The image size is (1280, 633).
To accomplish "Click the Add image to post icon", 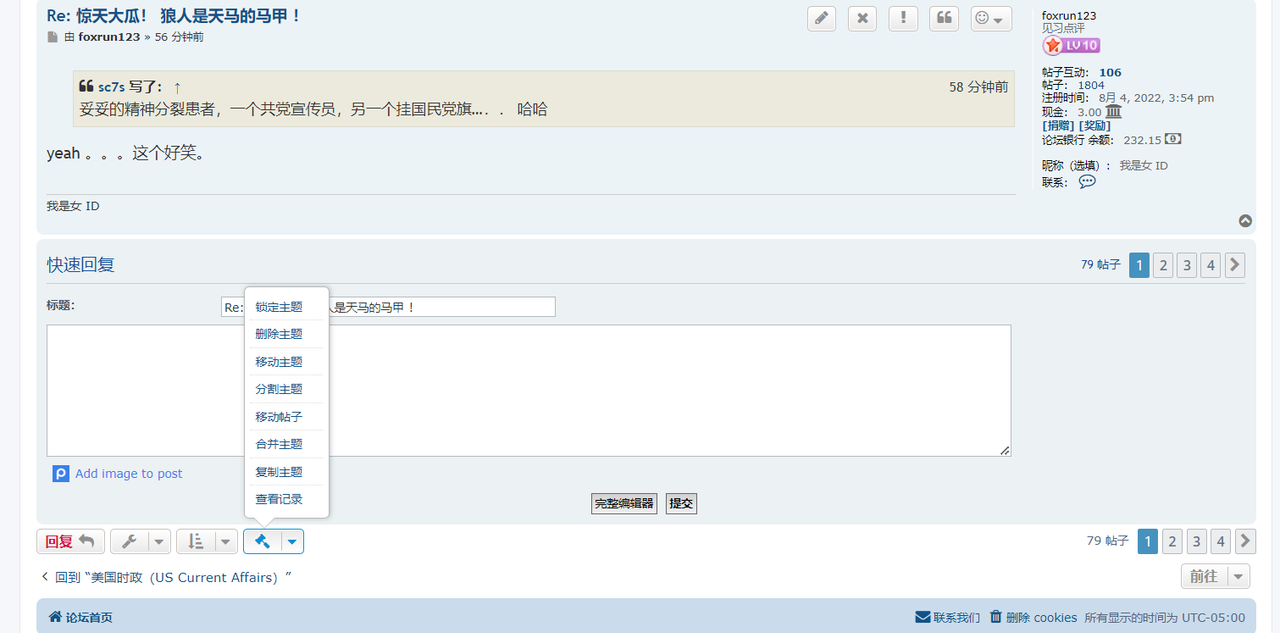I will pyautogui.click(x=61, y=473).
